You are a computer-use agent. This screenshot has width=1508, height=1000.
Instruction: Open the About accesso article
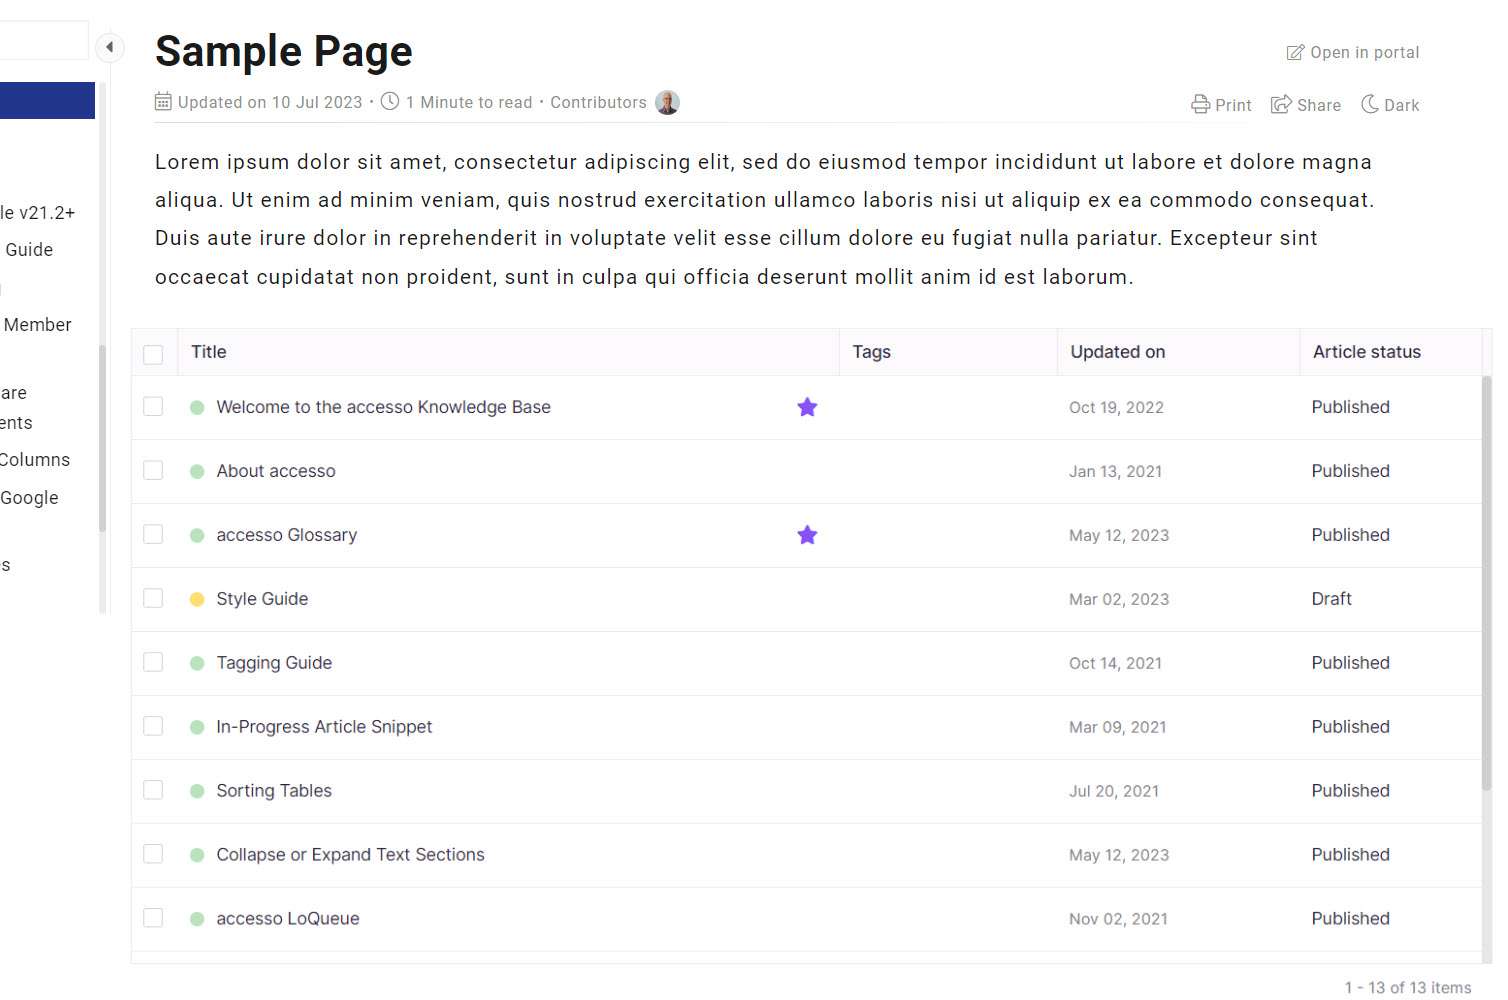(x=276, y=471)
